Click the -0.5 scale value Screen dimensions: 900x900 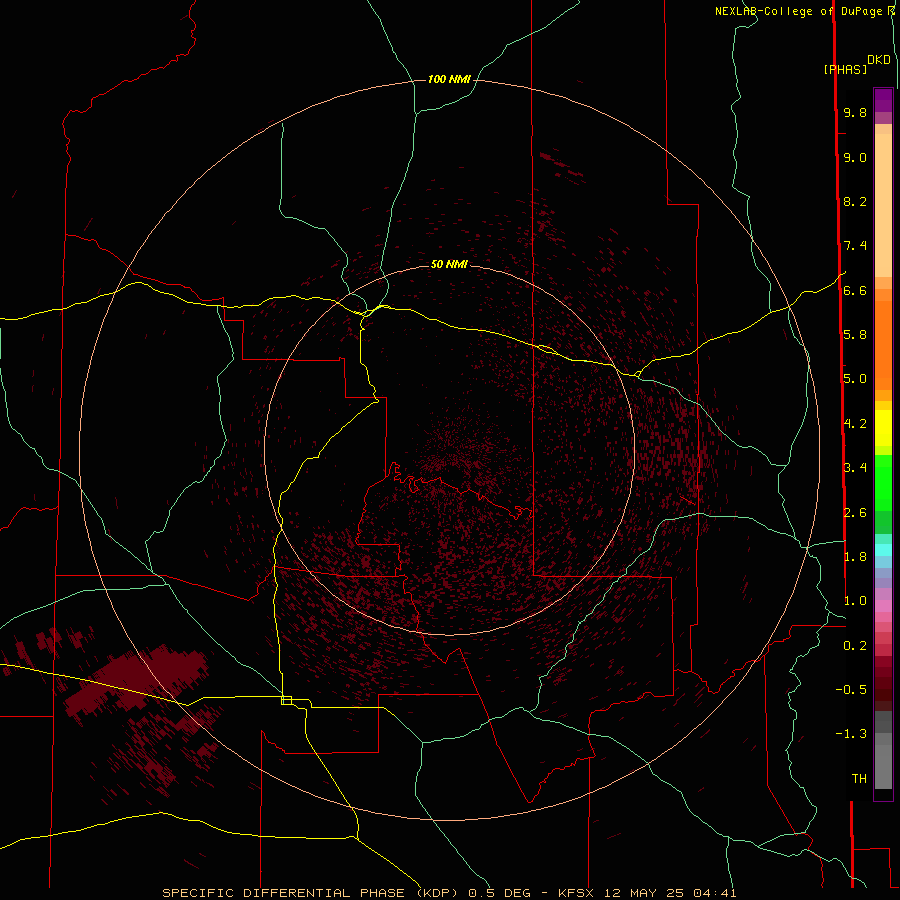pos(851,690)
